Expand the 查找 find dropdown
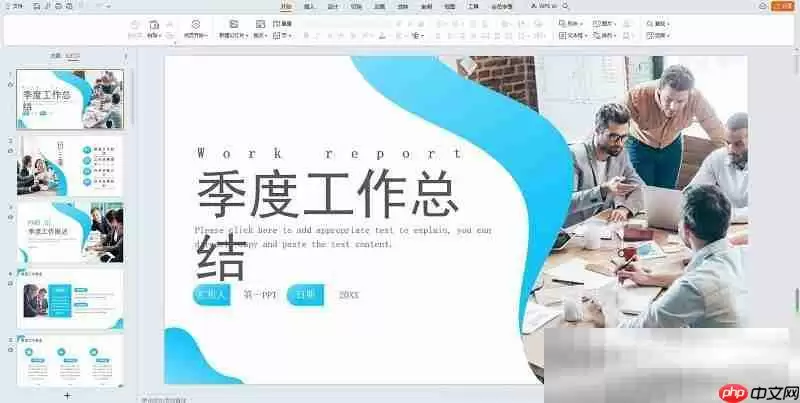The width and height of the screenshot is (800, 403). [658, 24]
